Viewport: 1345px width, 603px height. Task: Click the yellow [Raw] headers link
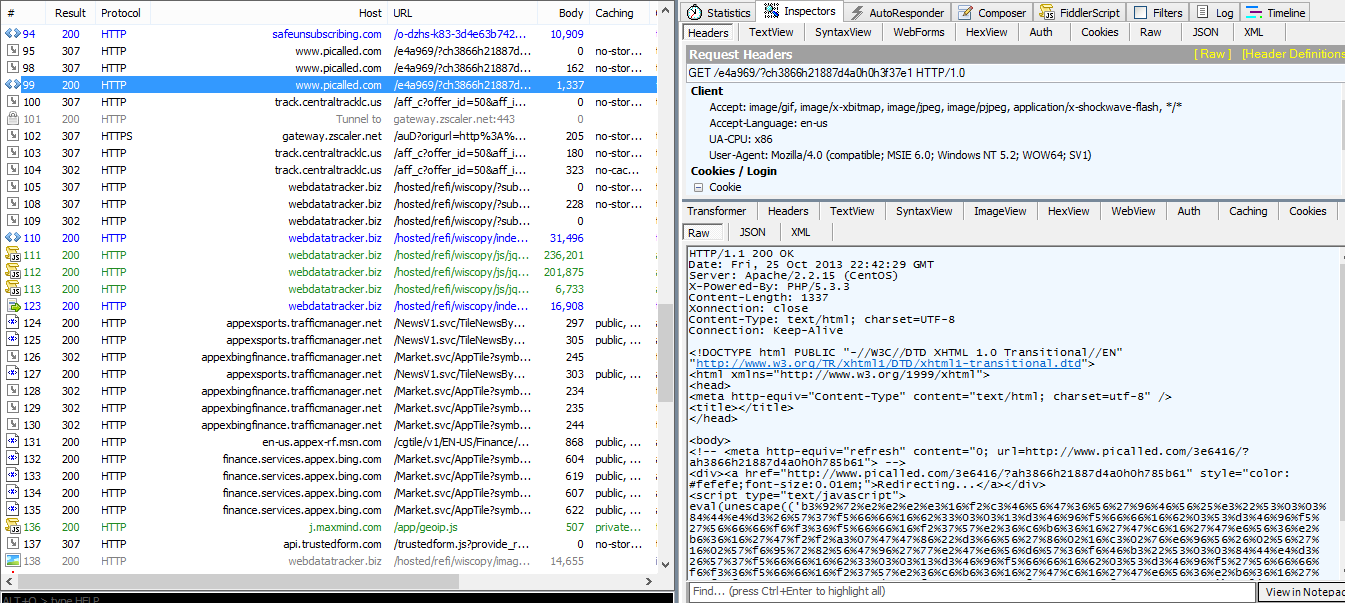1212,54
